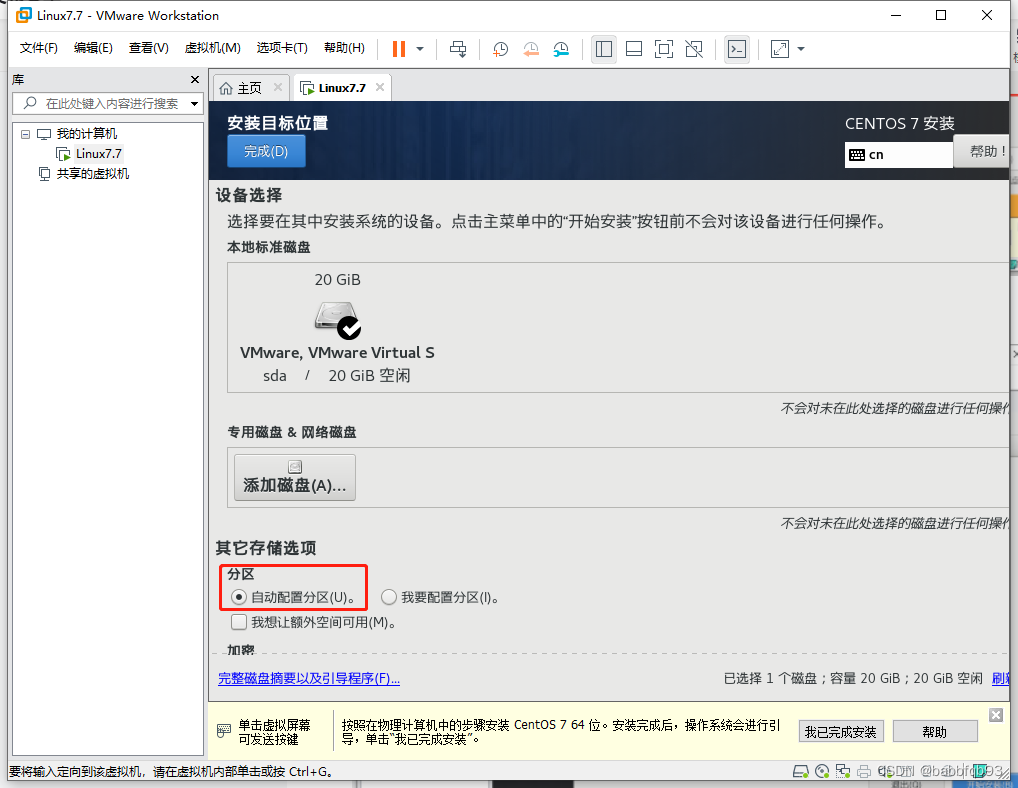Open the 编辑(E) menu

coord(93,48)
